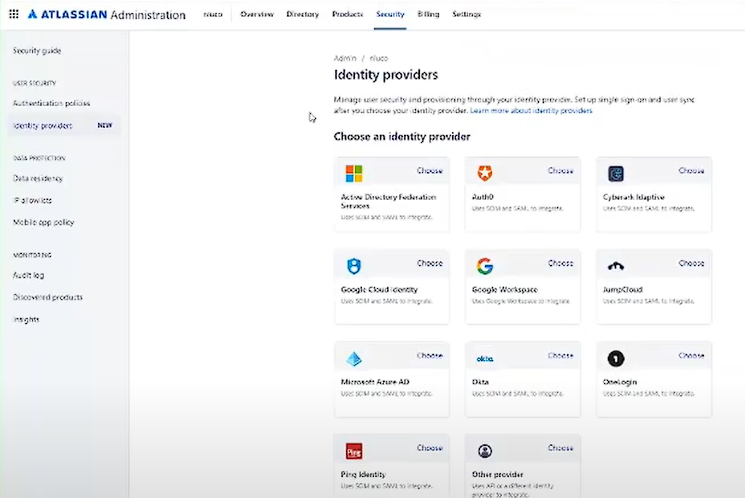Choose Google Workspace provider
The height and width of the screenshot is (498, 745).
click(x=561, y=263)
